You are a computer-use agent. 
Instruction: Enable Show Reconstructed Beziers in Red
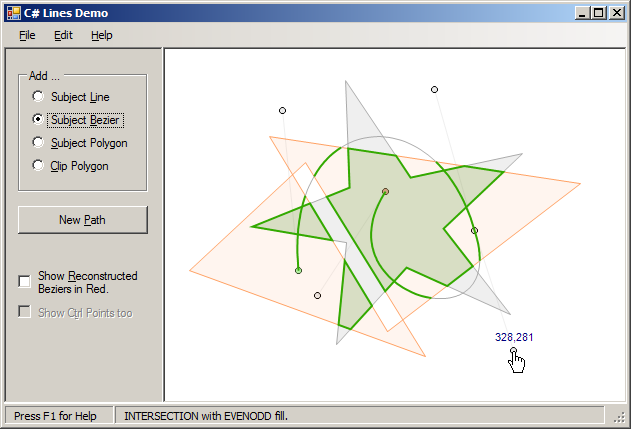(25, 281)
